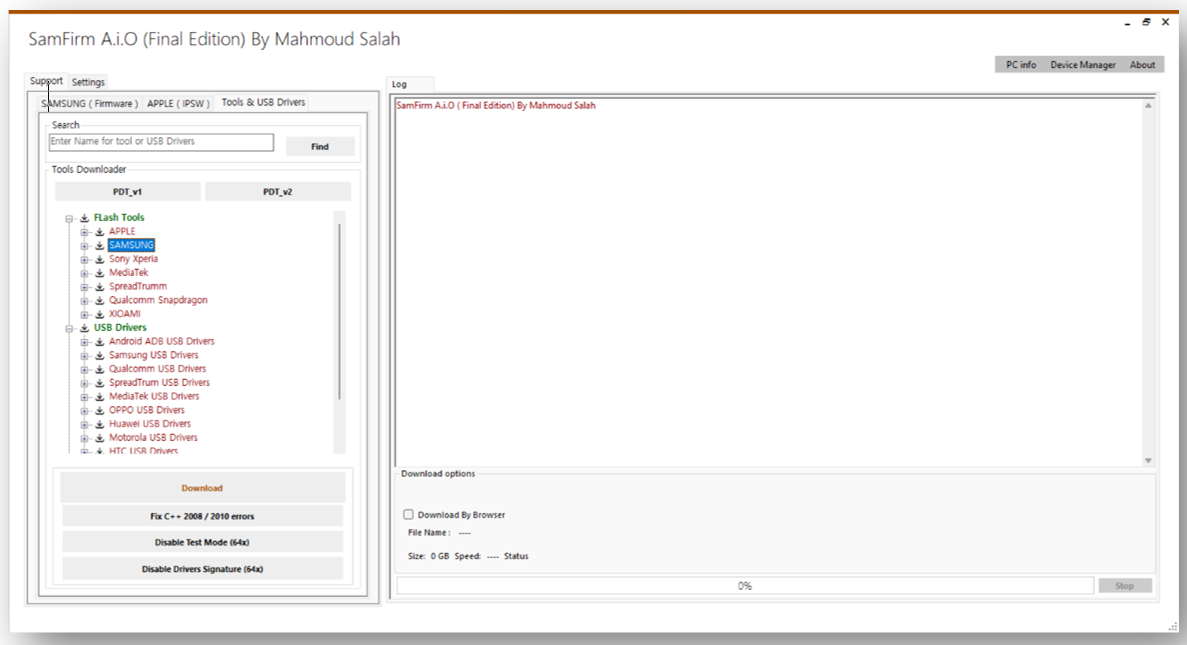
Task: Open the About dialog
Action: 1142,65
